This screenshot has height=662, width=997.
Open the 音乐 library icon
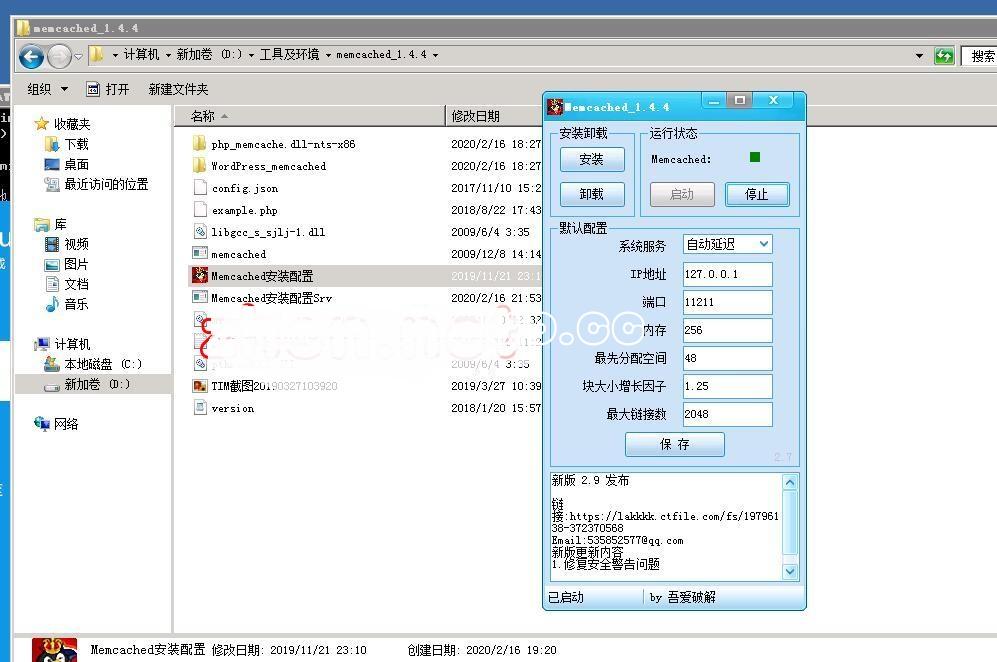52,305
